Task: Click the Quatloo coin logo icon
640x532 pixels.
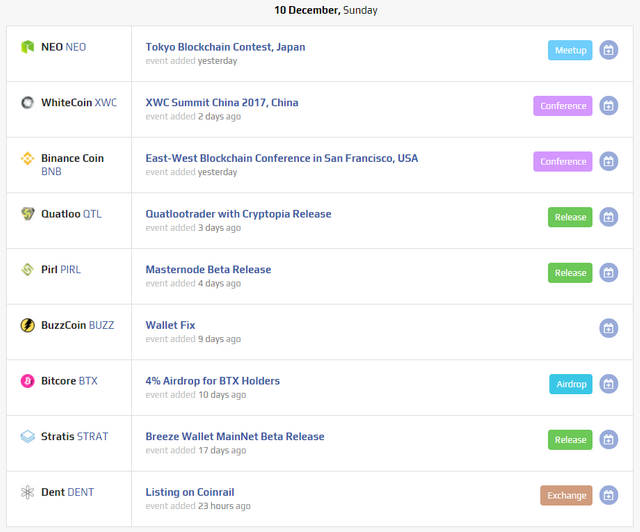Action: 27,214
